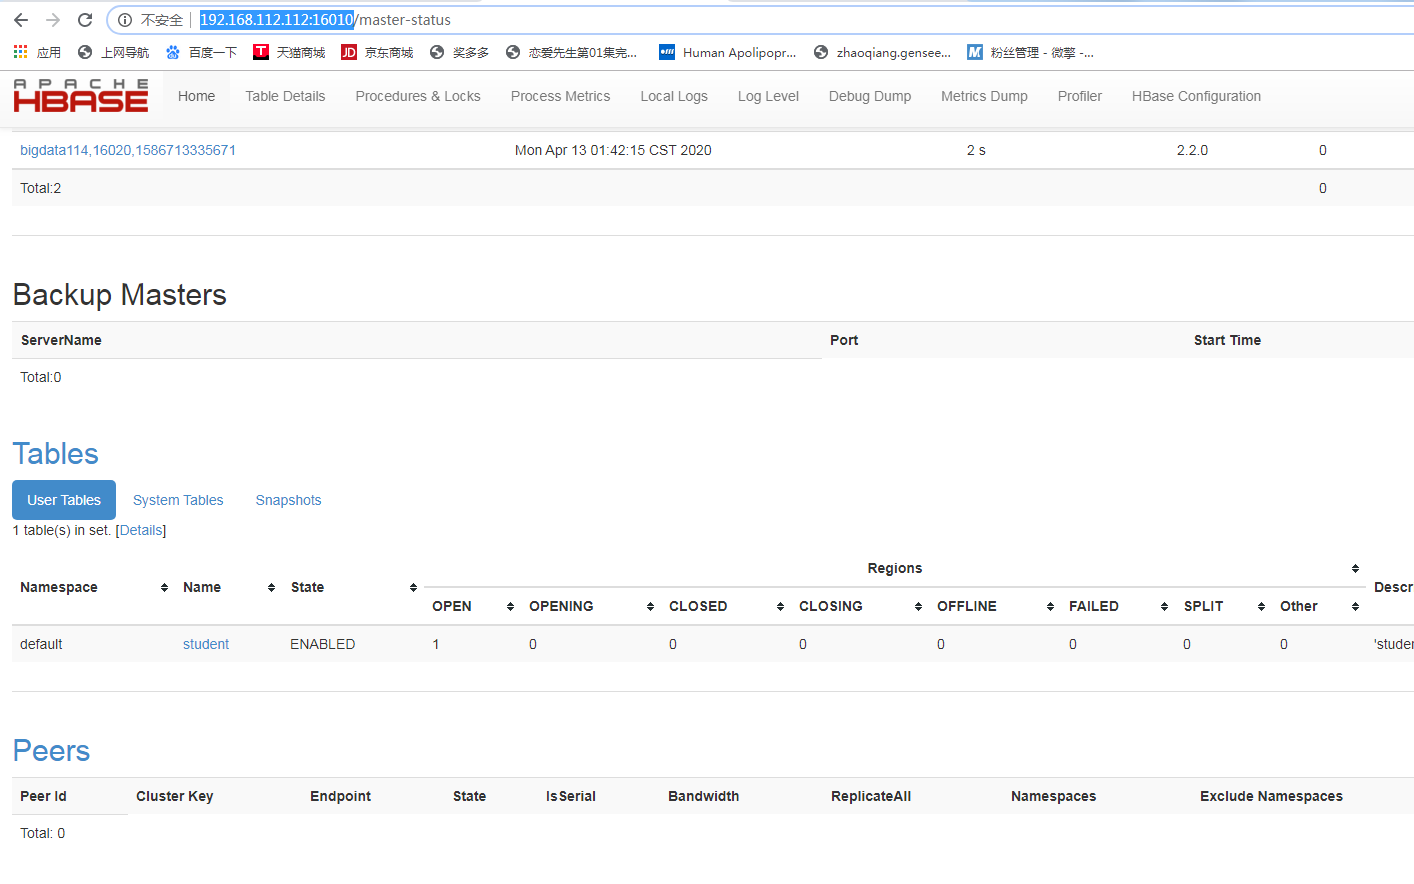
Task: Open Local Logs page
Action: click(x=674, y=96)
